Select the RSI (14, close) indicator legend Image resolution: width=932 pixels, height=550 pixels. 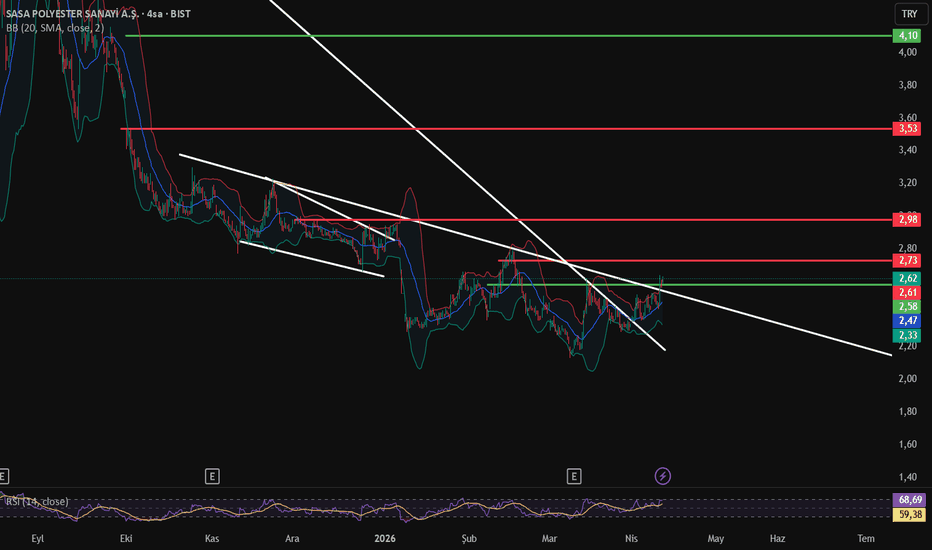click(37, 502)
